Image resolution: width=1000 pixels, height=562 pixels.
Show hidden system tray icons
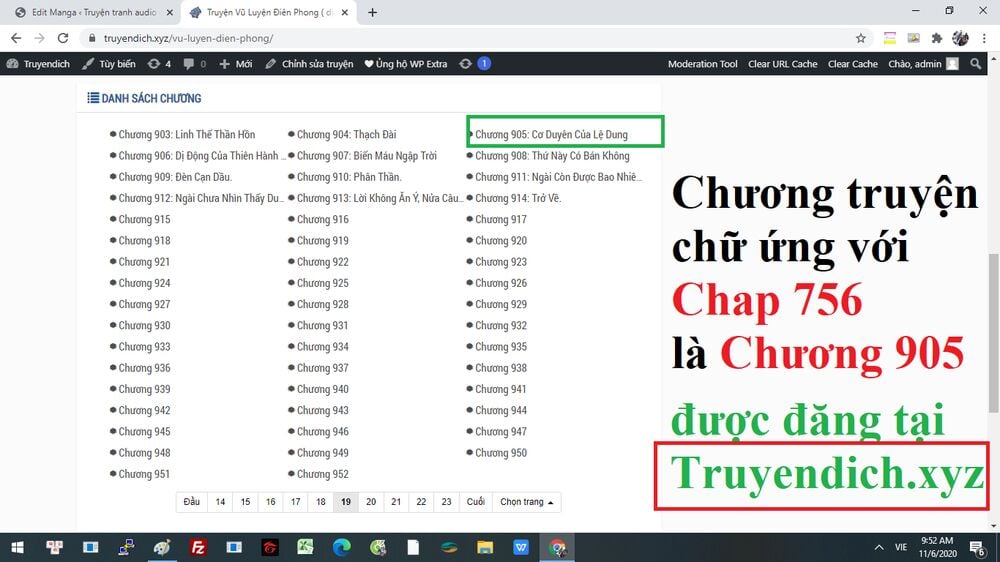[878, 547]
